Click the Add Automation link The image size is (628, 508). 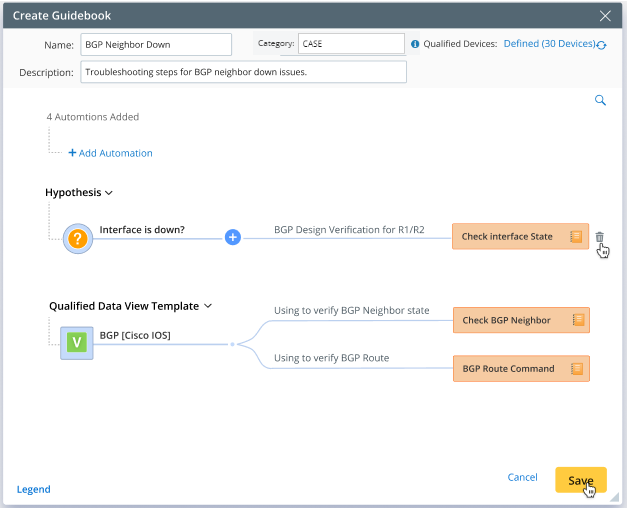[x=110, y=153]
